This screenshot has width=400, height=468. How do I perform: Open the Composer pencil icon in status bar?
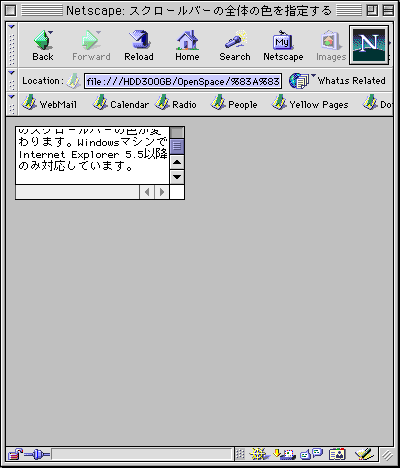click(365, 454)
